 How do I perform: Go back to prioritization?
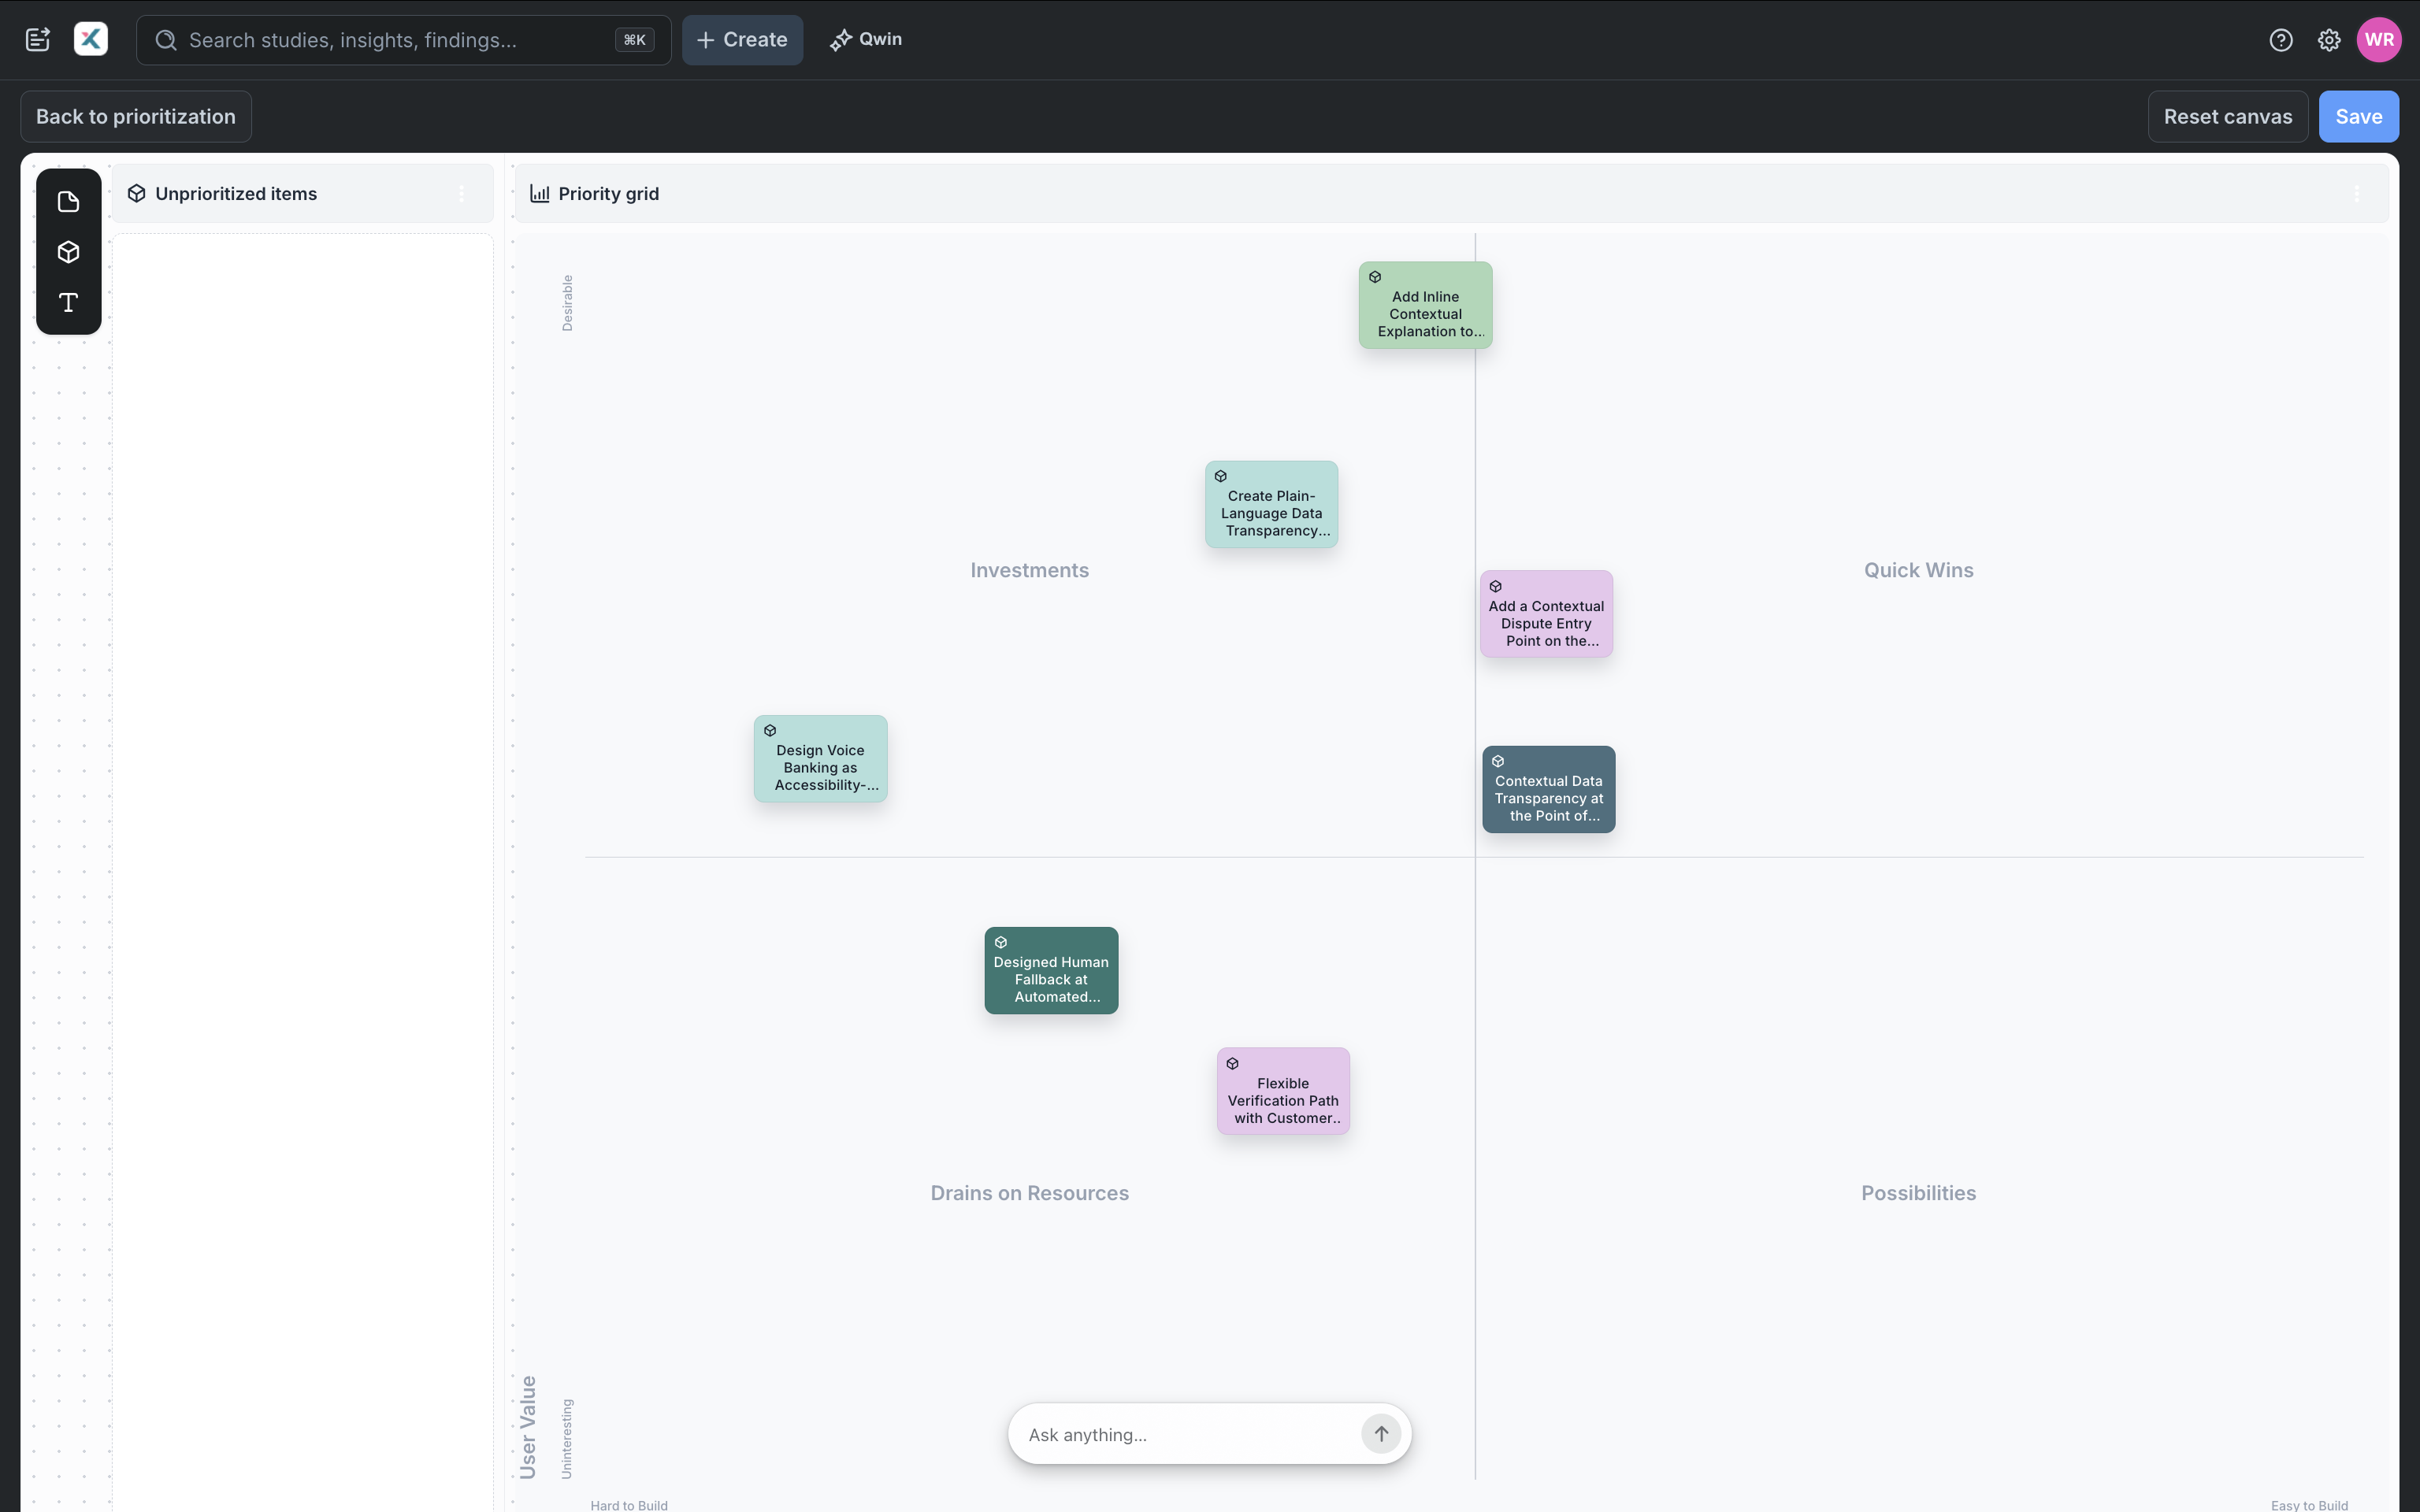coord(136,116)
